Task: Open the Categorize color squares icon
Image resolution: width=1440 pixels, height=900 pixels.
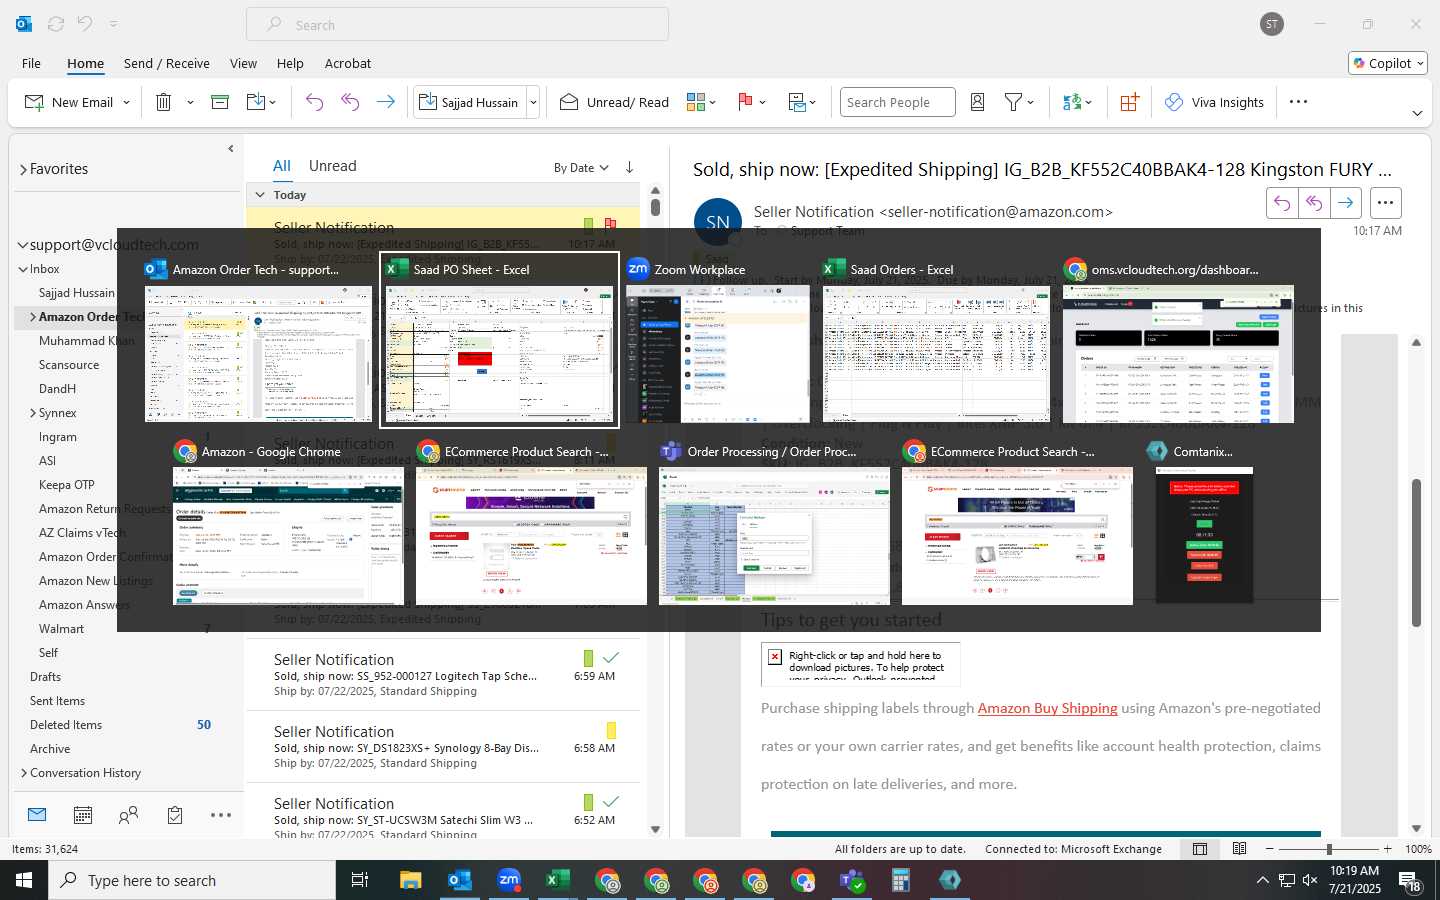Action: pos(696,102)
